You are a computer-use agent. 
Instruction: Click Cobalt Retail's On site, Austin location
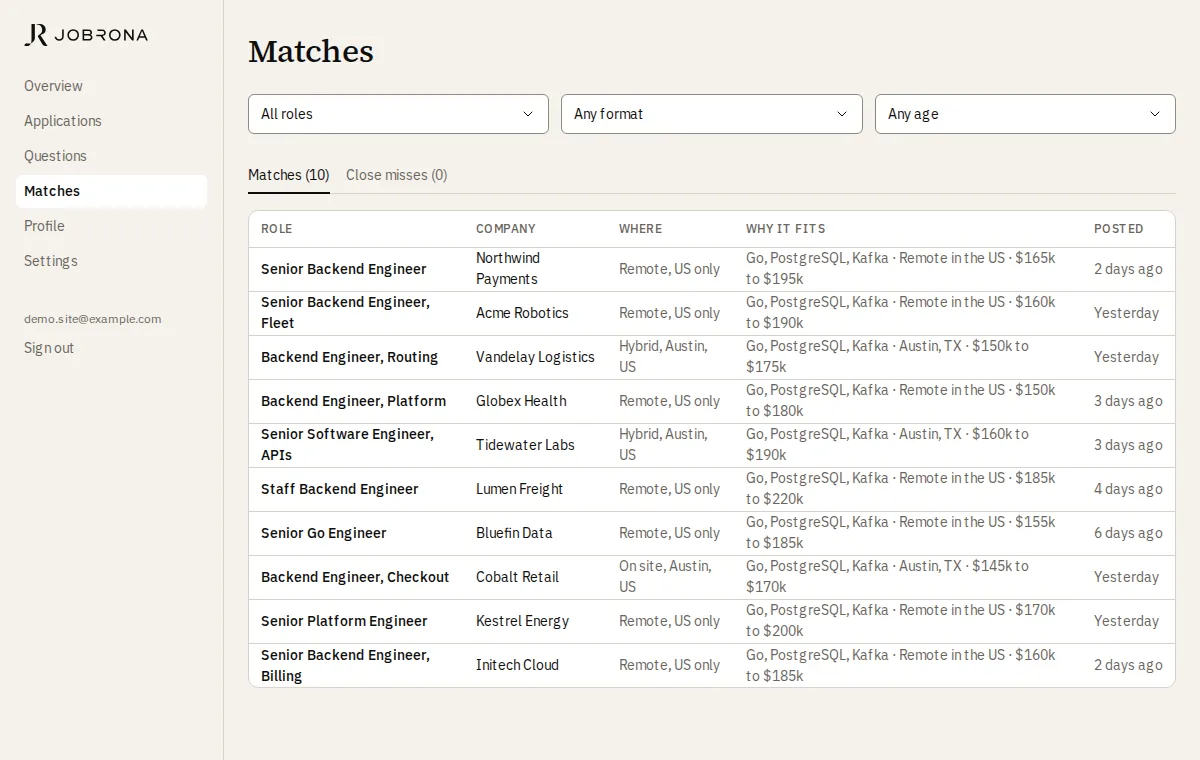pyautogui.click(x=665, y=577)
